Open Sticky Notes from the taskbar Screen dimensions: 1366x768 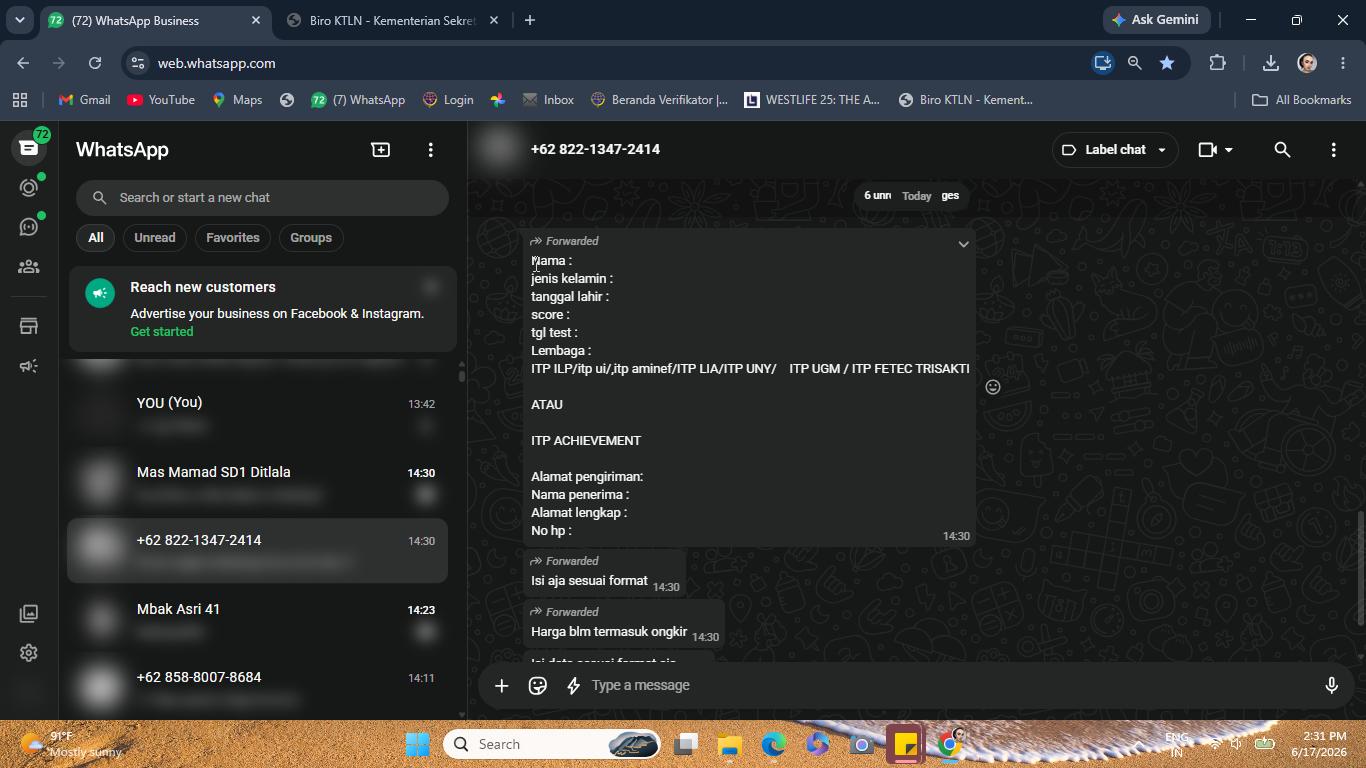coord(905,744)
